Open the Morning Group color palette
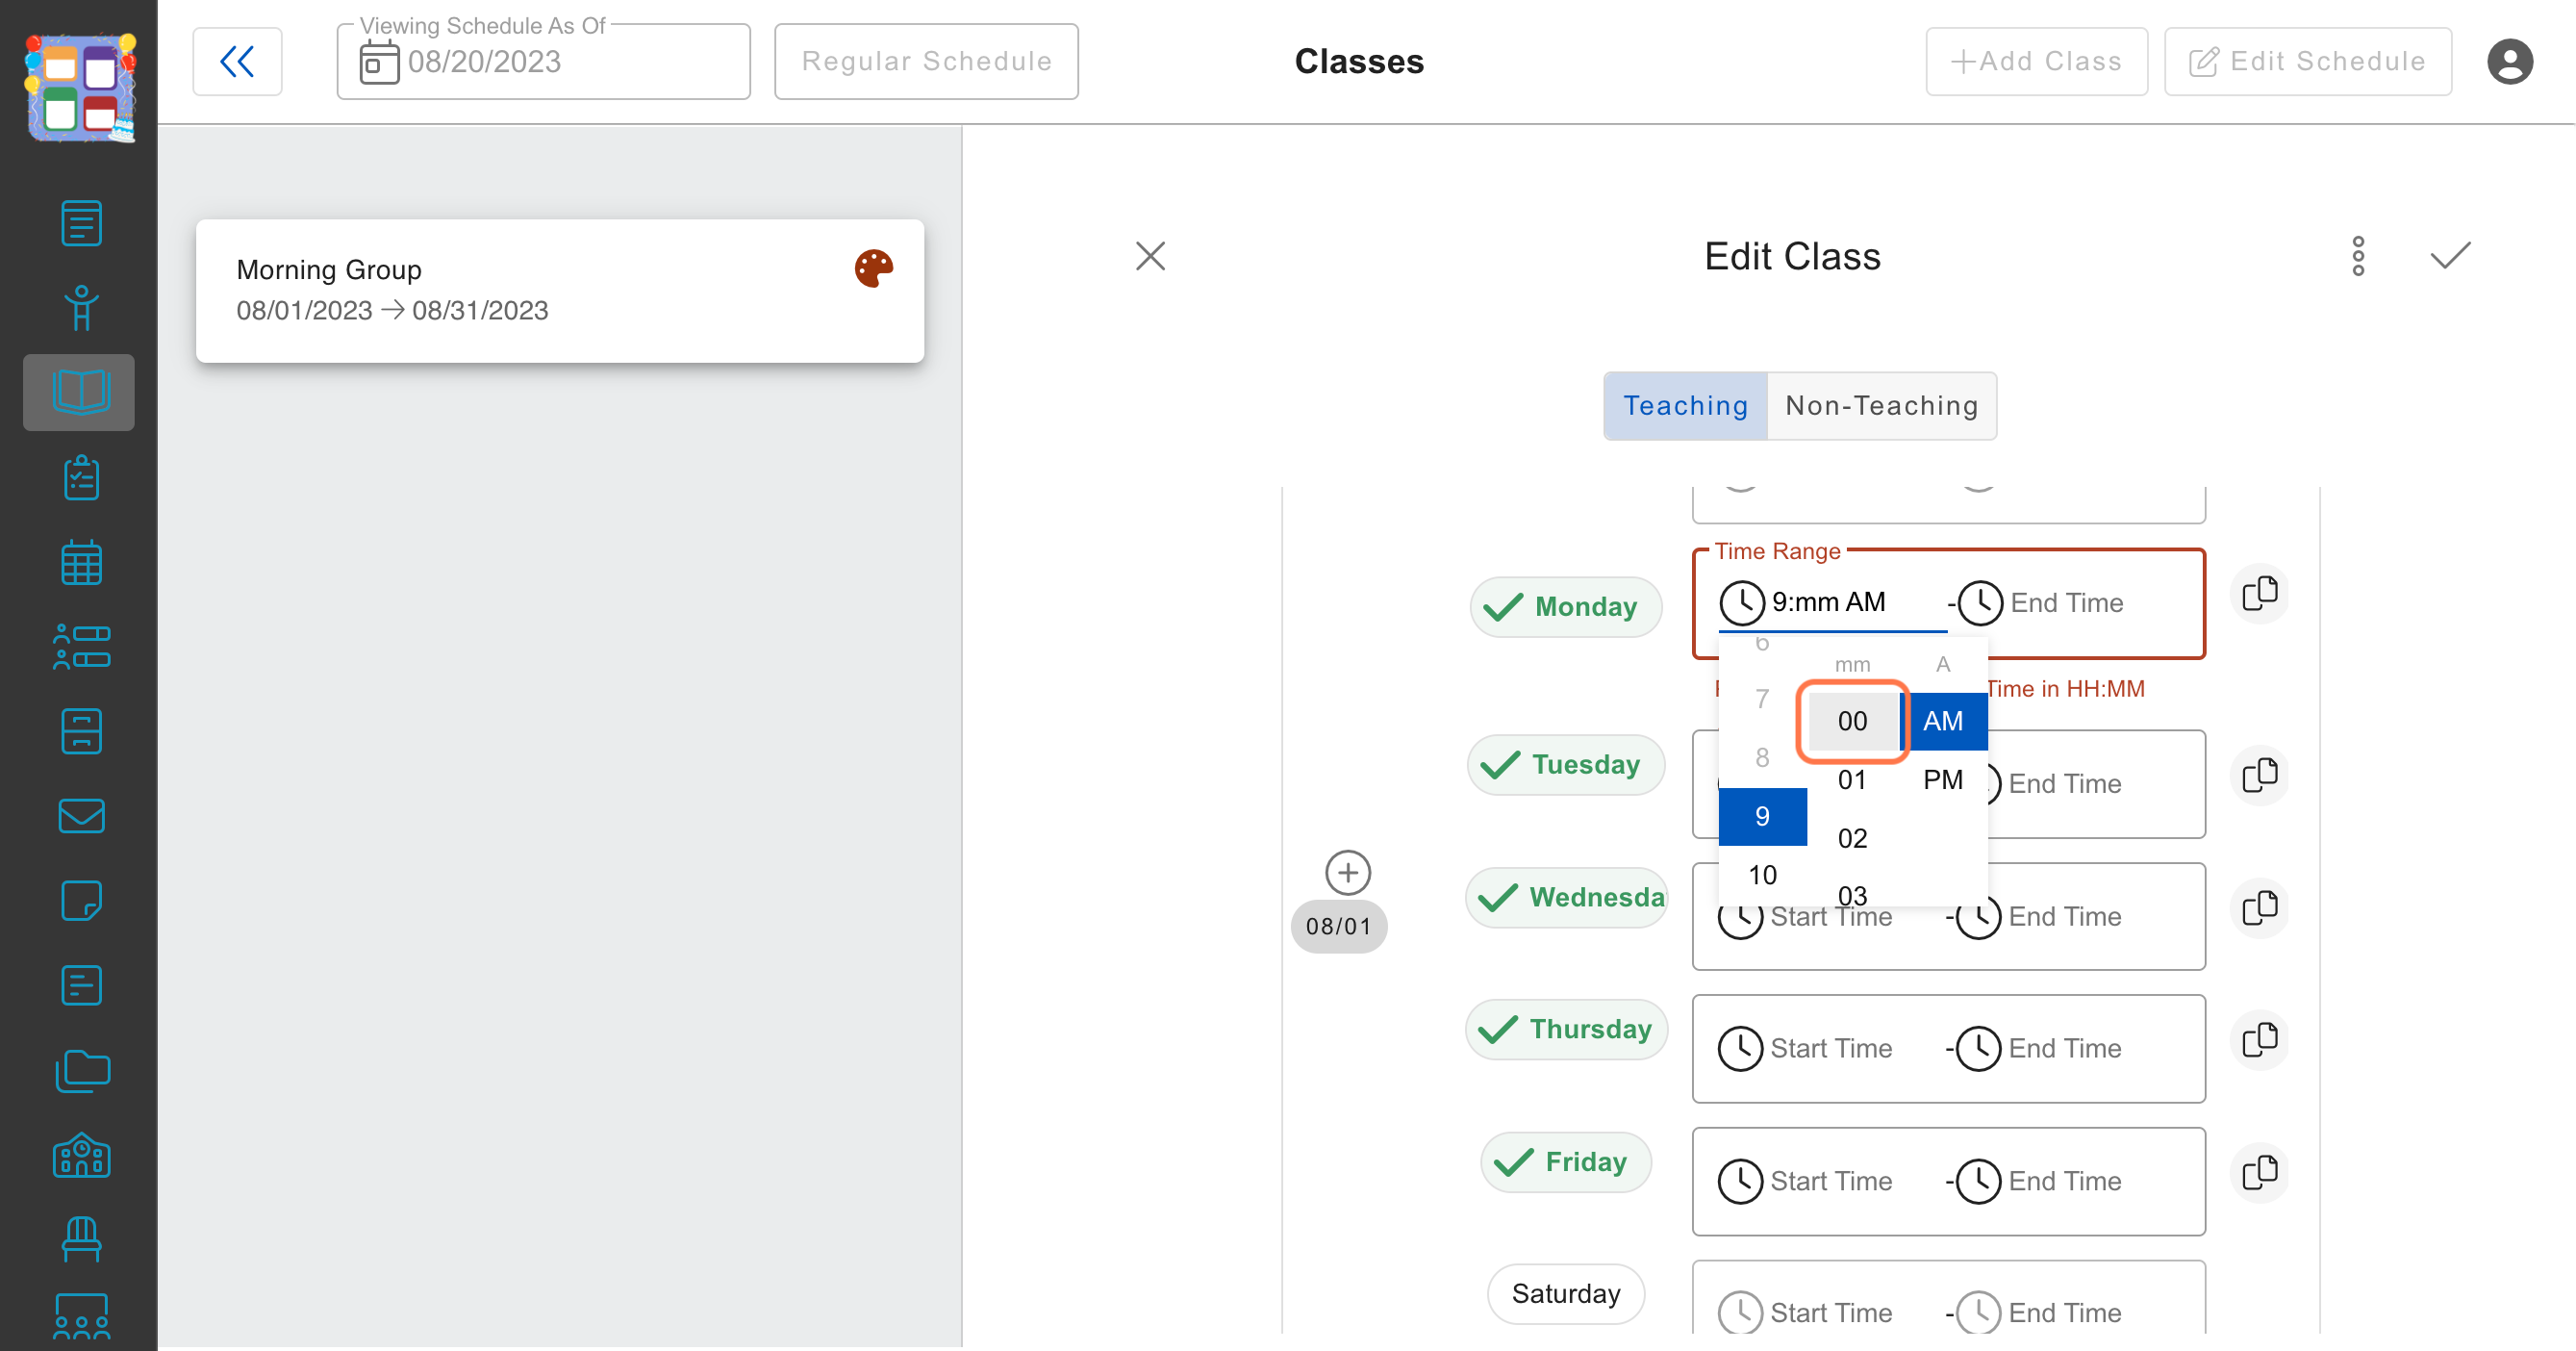Image resolution: width=2576 pixels, height=1351 pixels. (x=873, y=268)
